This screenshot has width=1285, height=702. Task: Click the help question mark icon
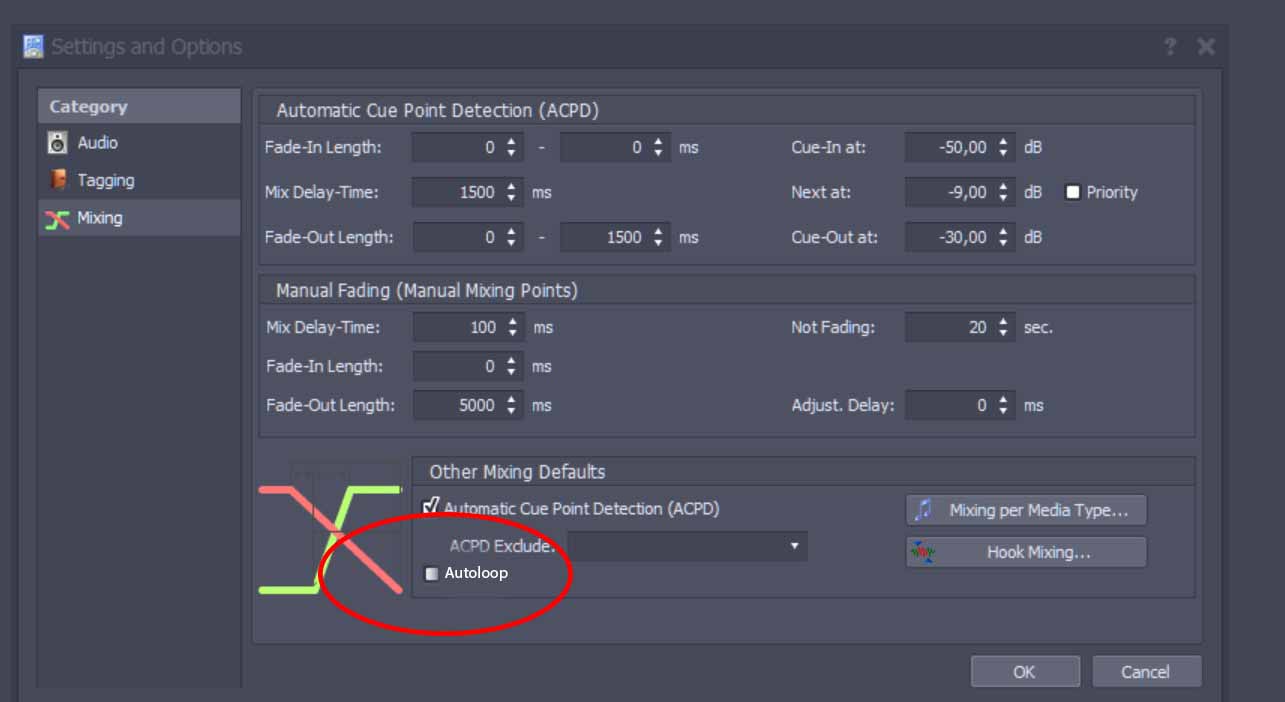(x=1170, y=47)
